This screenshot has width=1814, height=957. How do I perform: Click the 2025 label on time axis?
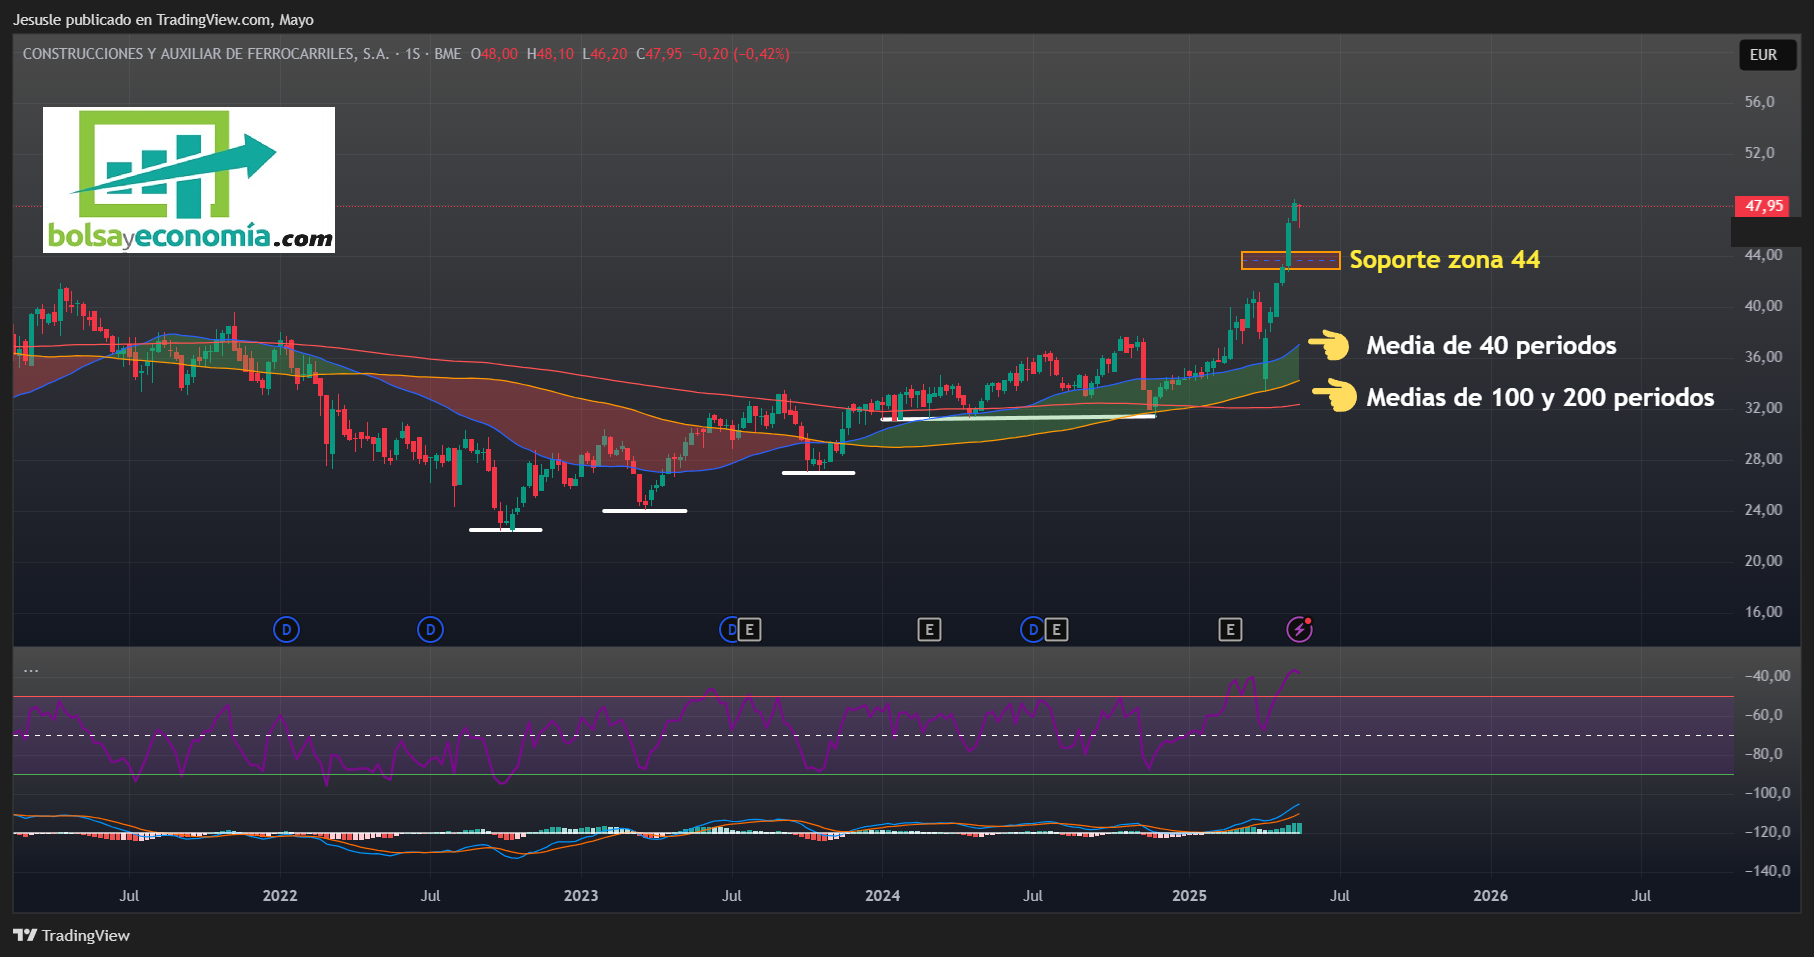point(1189,895)
